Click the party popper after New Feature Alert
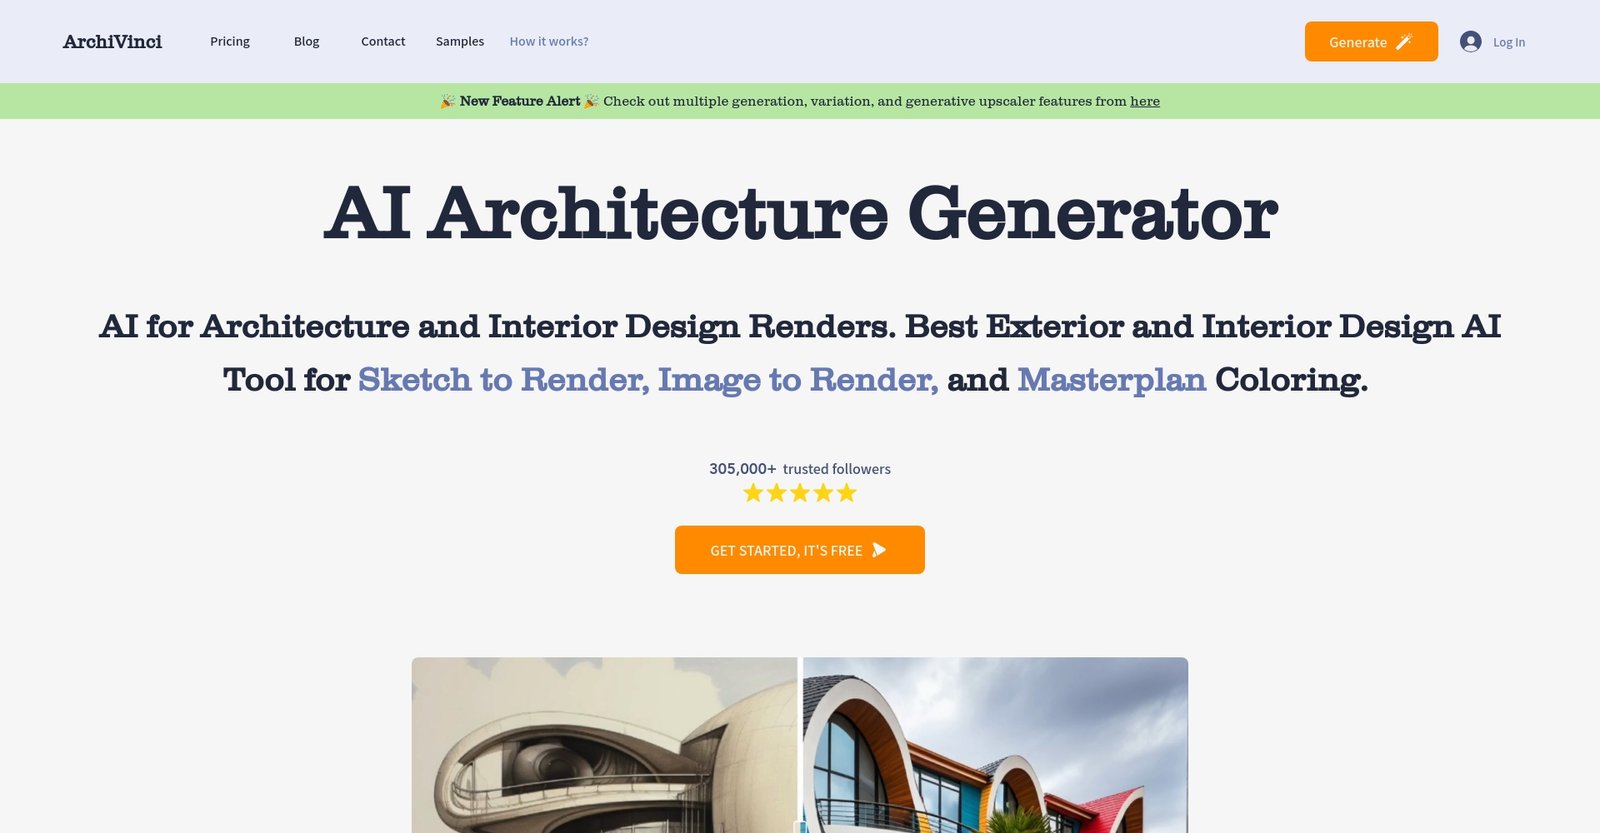Screen dimensions: 1600x833 coord(591,101)
